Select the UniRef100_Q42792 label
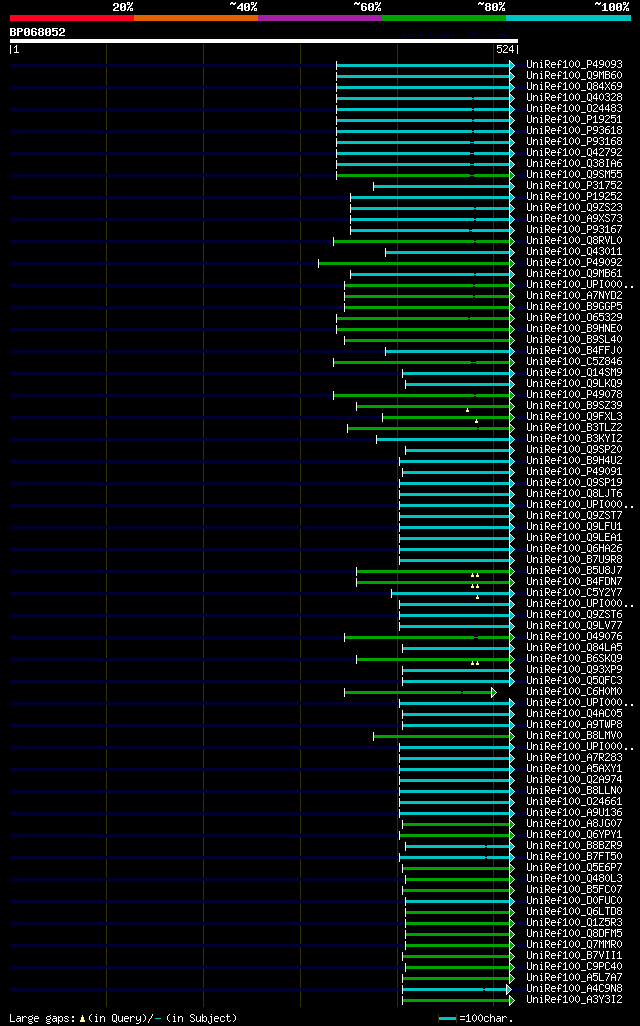 [575, 152]
